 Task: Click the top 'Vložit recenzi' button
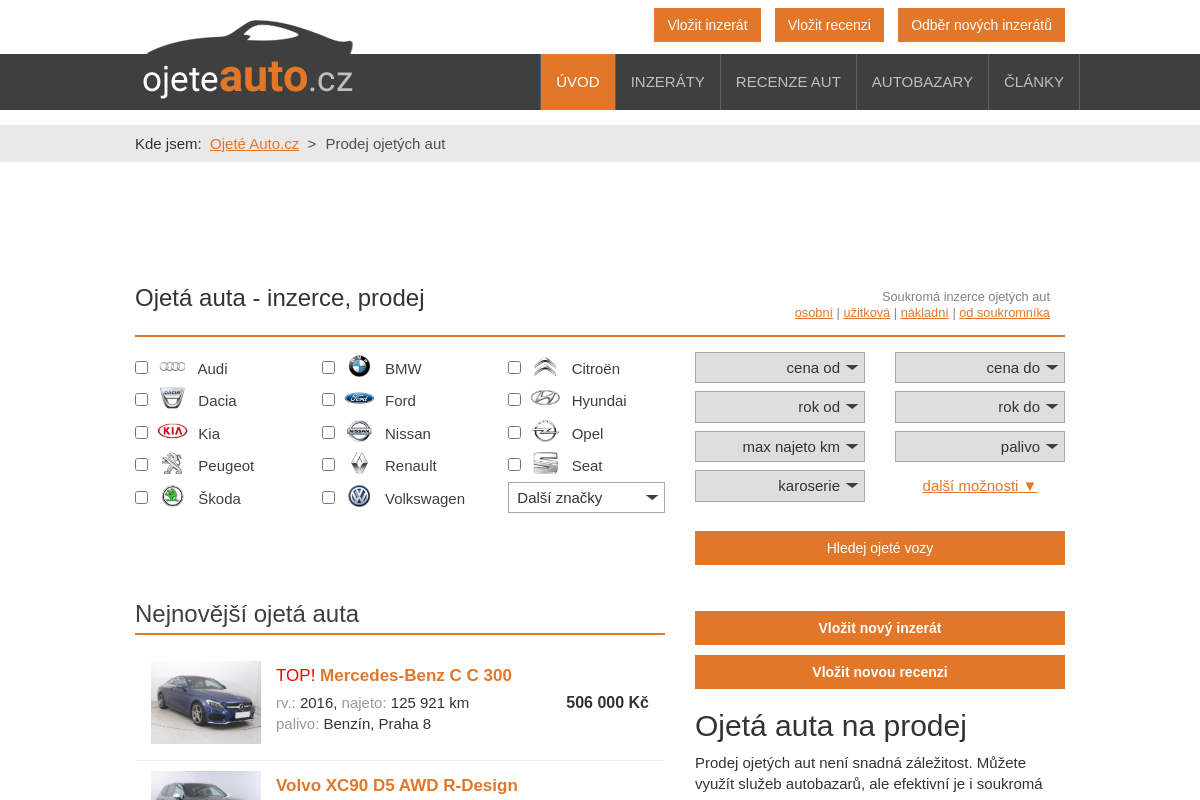pyautogui.click(x=829, y=25)
